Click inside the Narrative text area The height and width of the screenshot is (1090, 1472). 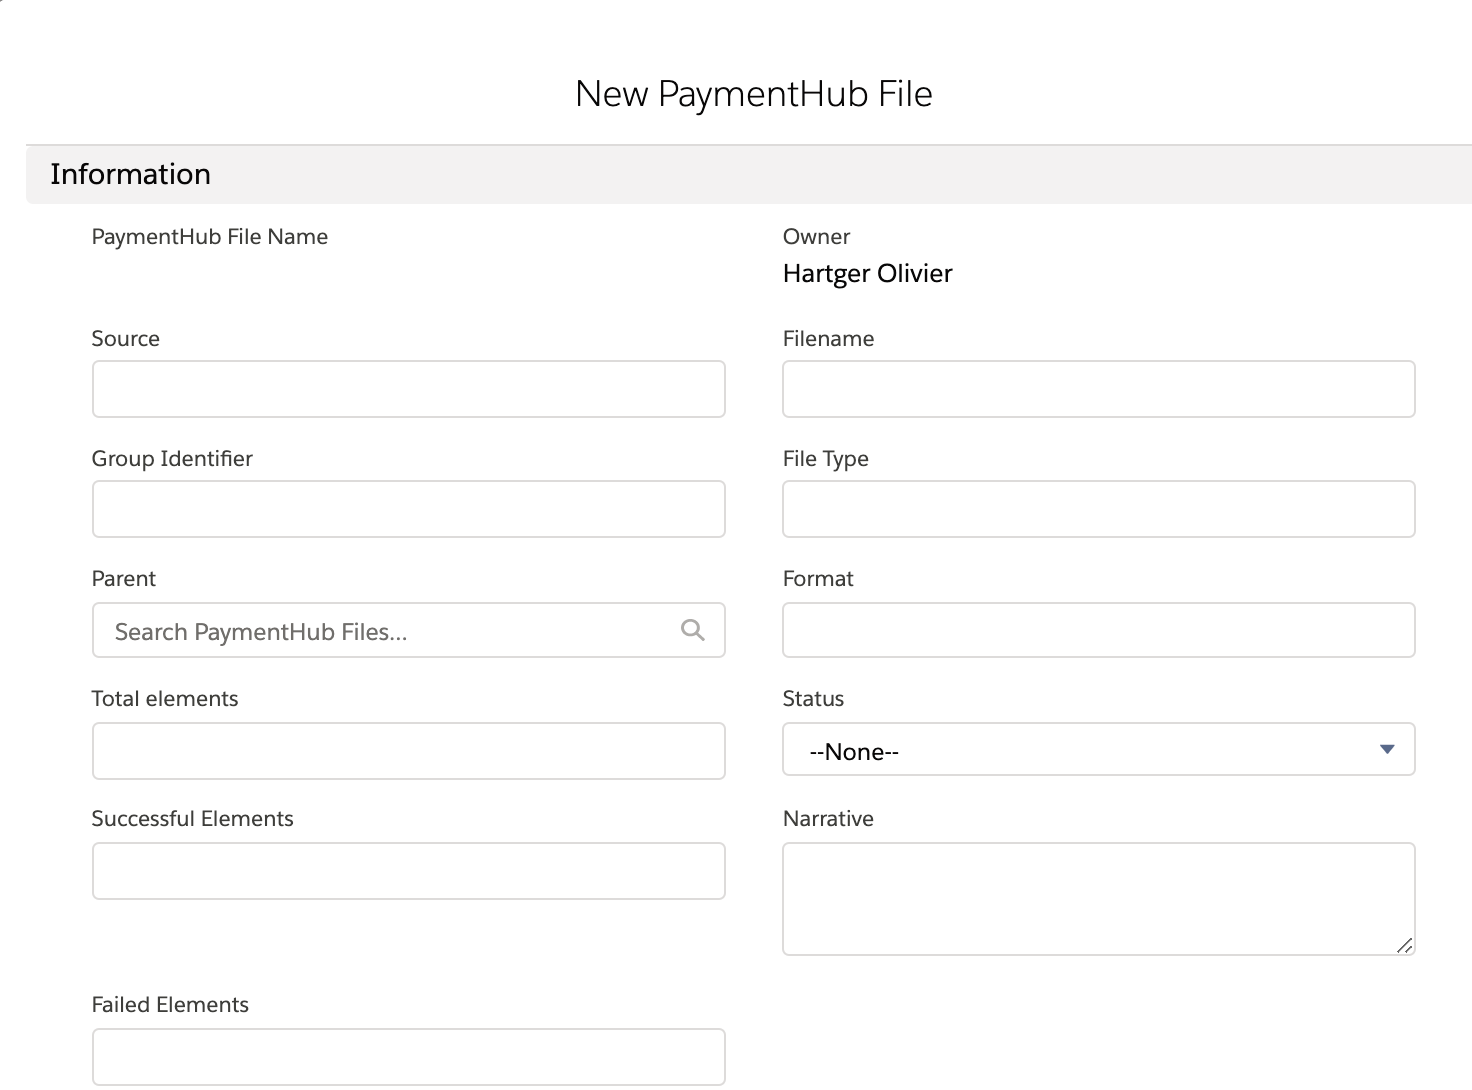pyautogui.click(x=1098, y=898)
